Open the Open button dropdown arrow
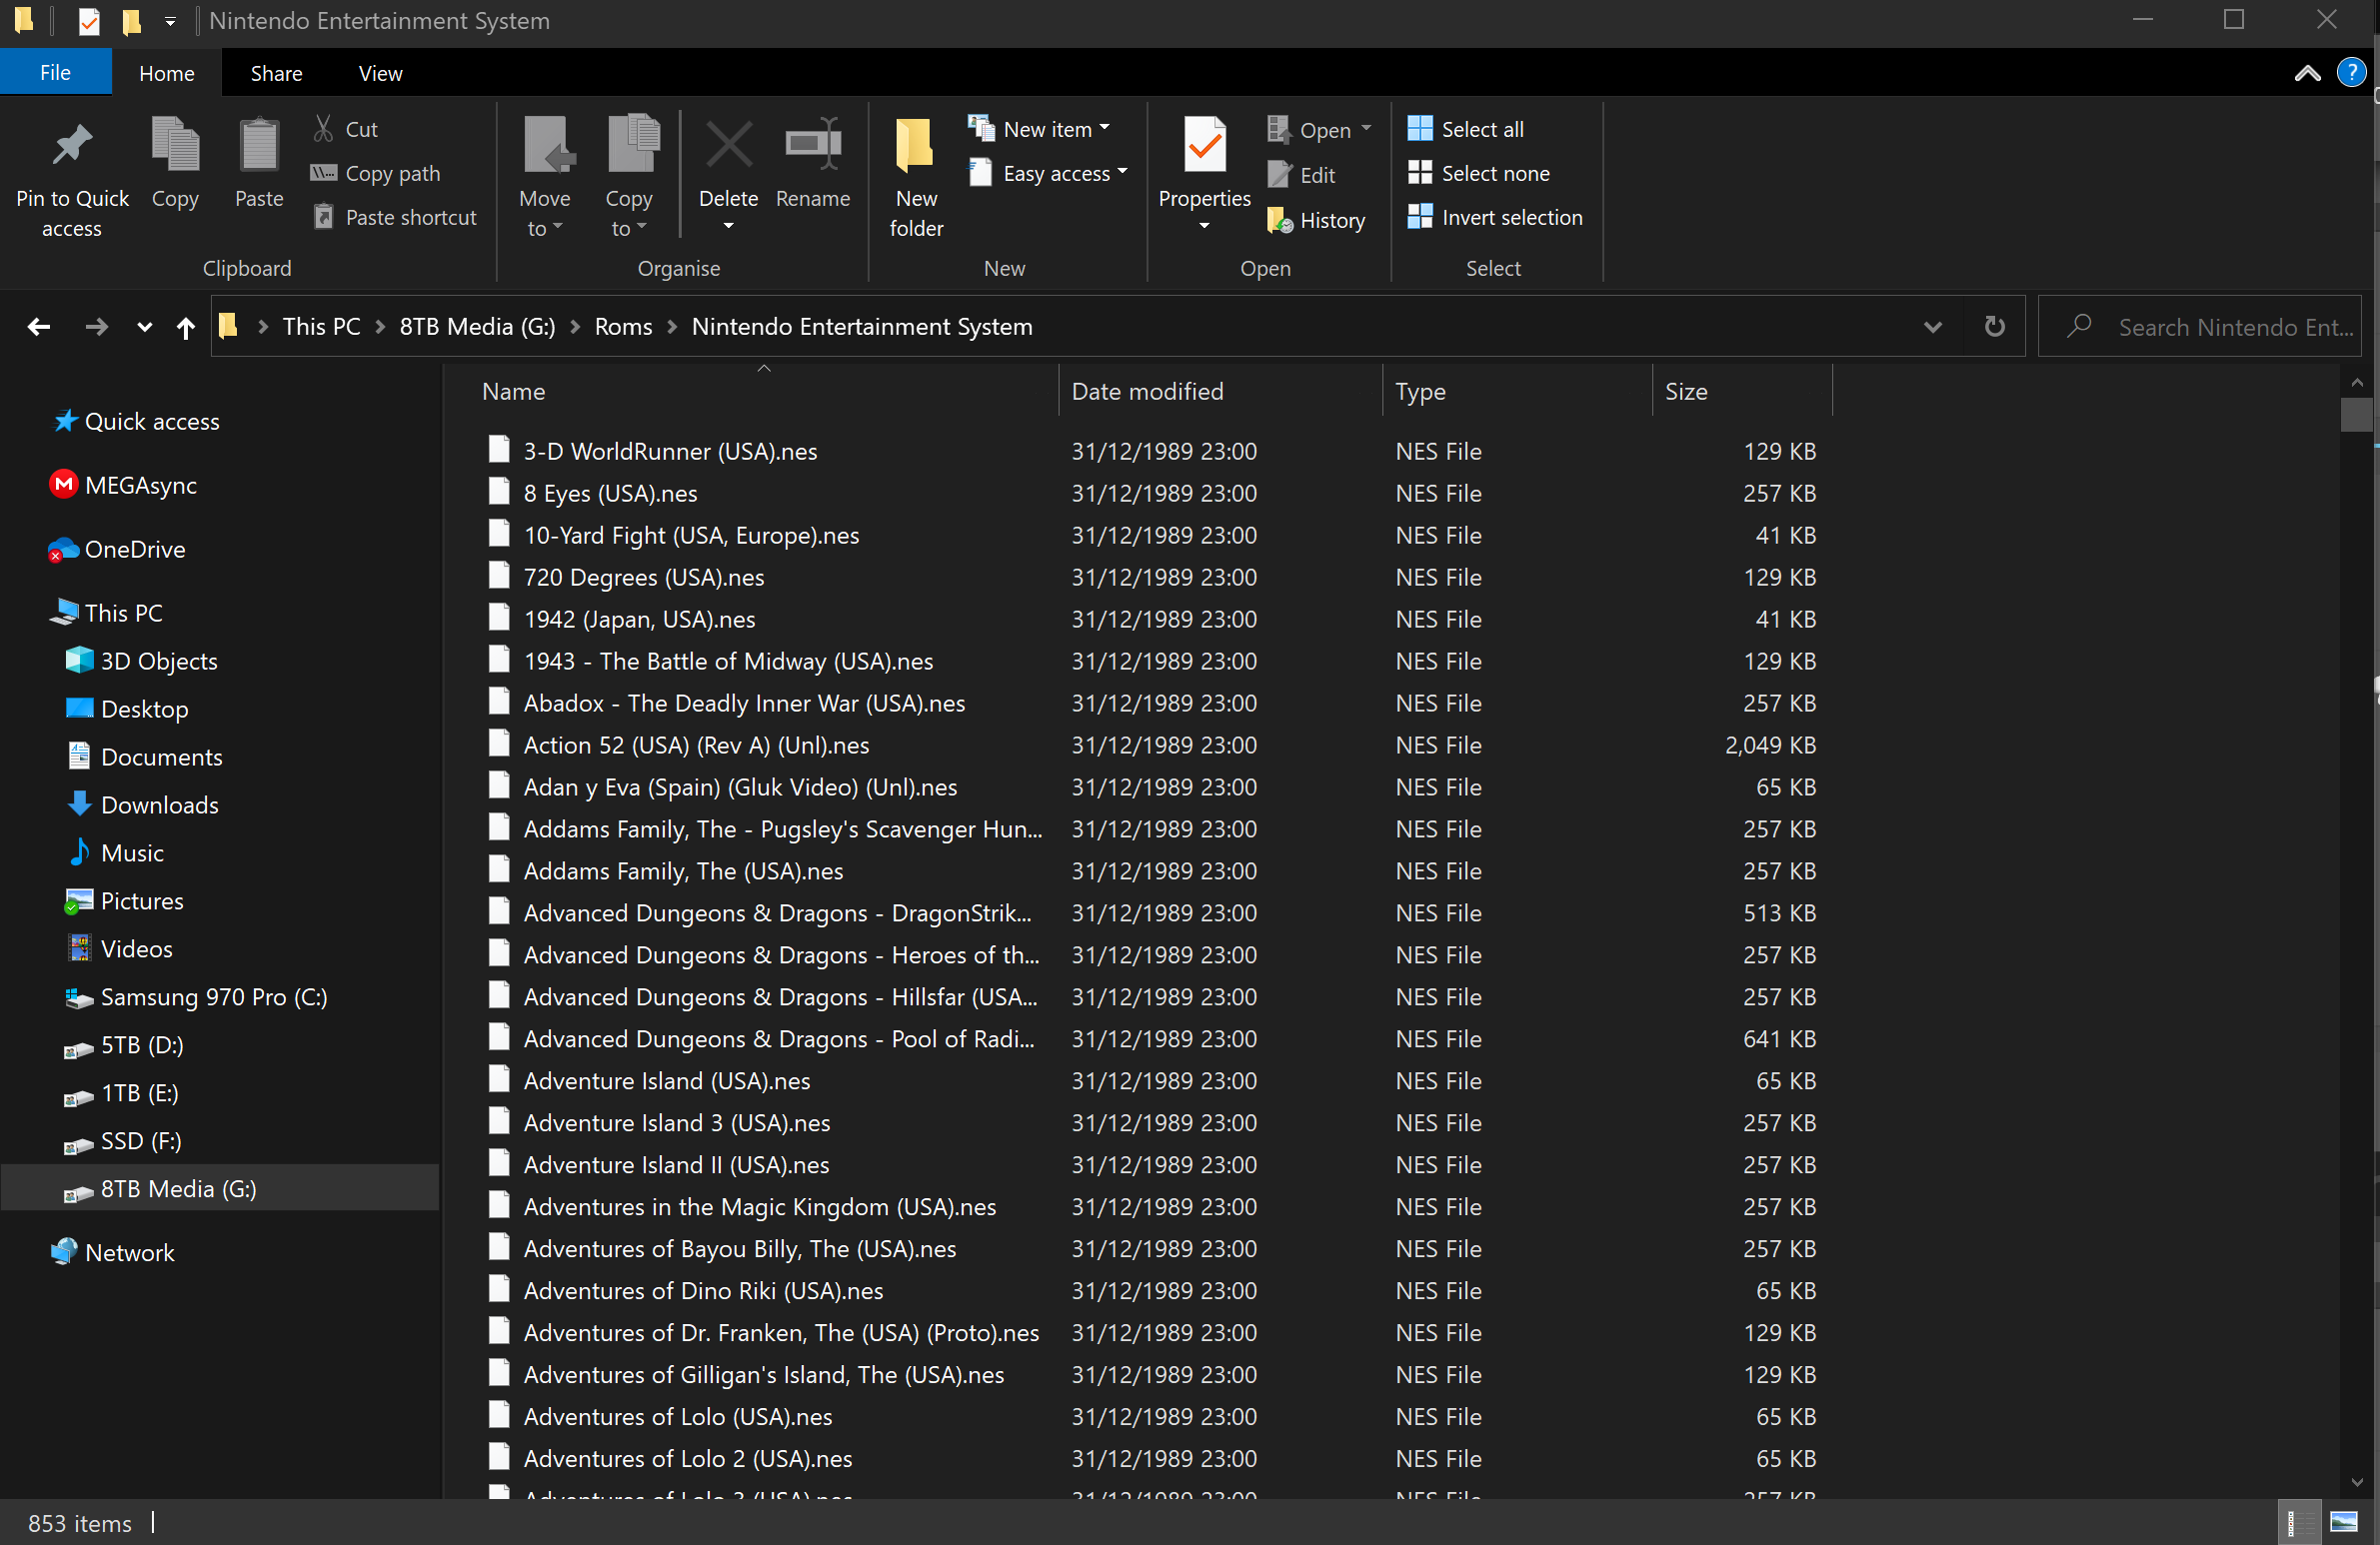The image size is (2380, 1545). coord(1366,129)
